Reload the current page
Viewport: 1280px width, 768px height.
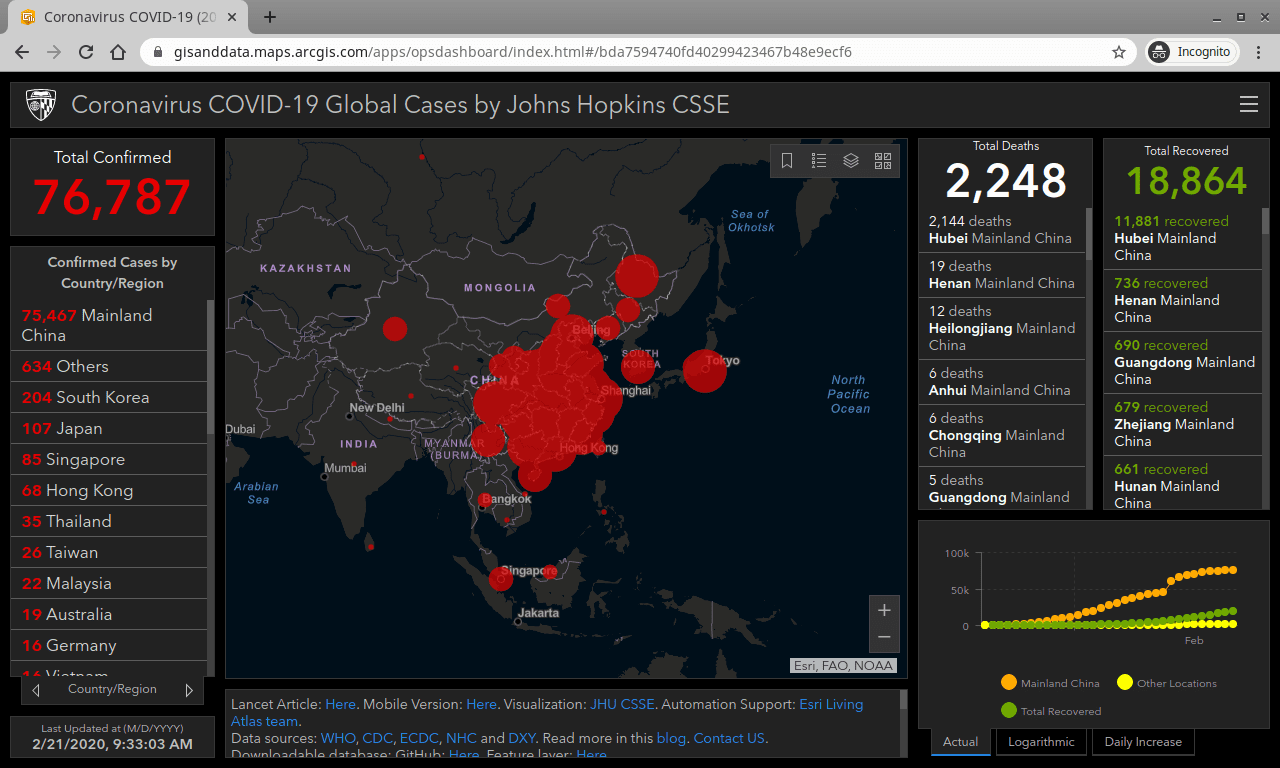pos(86,52)
